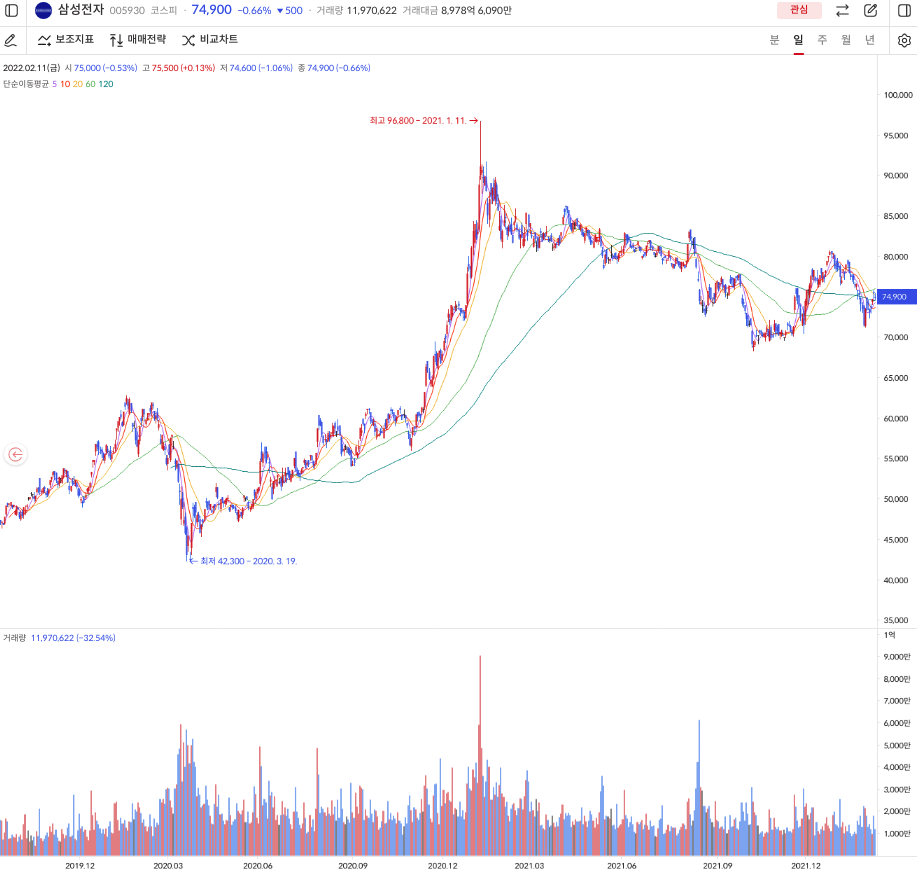
Task: Click the 2020.09 date axis label
Action: pos(353,865)
